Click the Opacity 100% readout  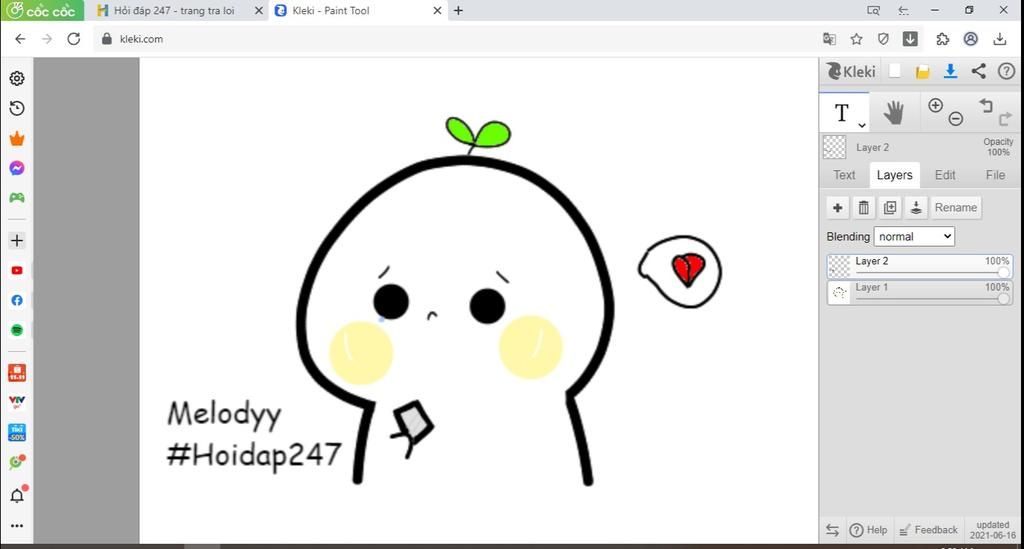pos(998,147)
